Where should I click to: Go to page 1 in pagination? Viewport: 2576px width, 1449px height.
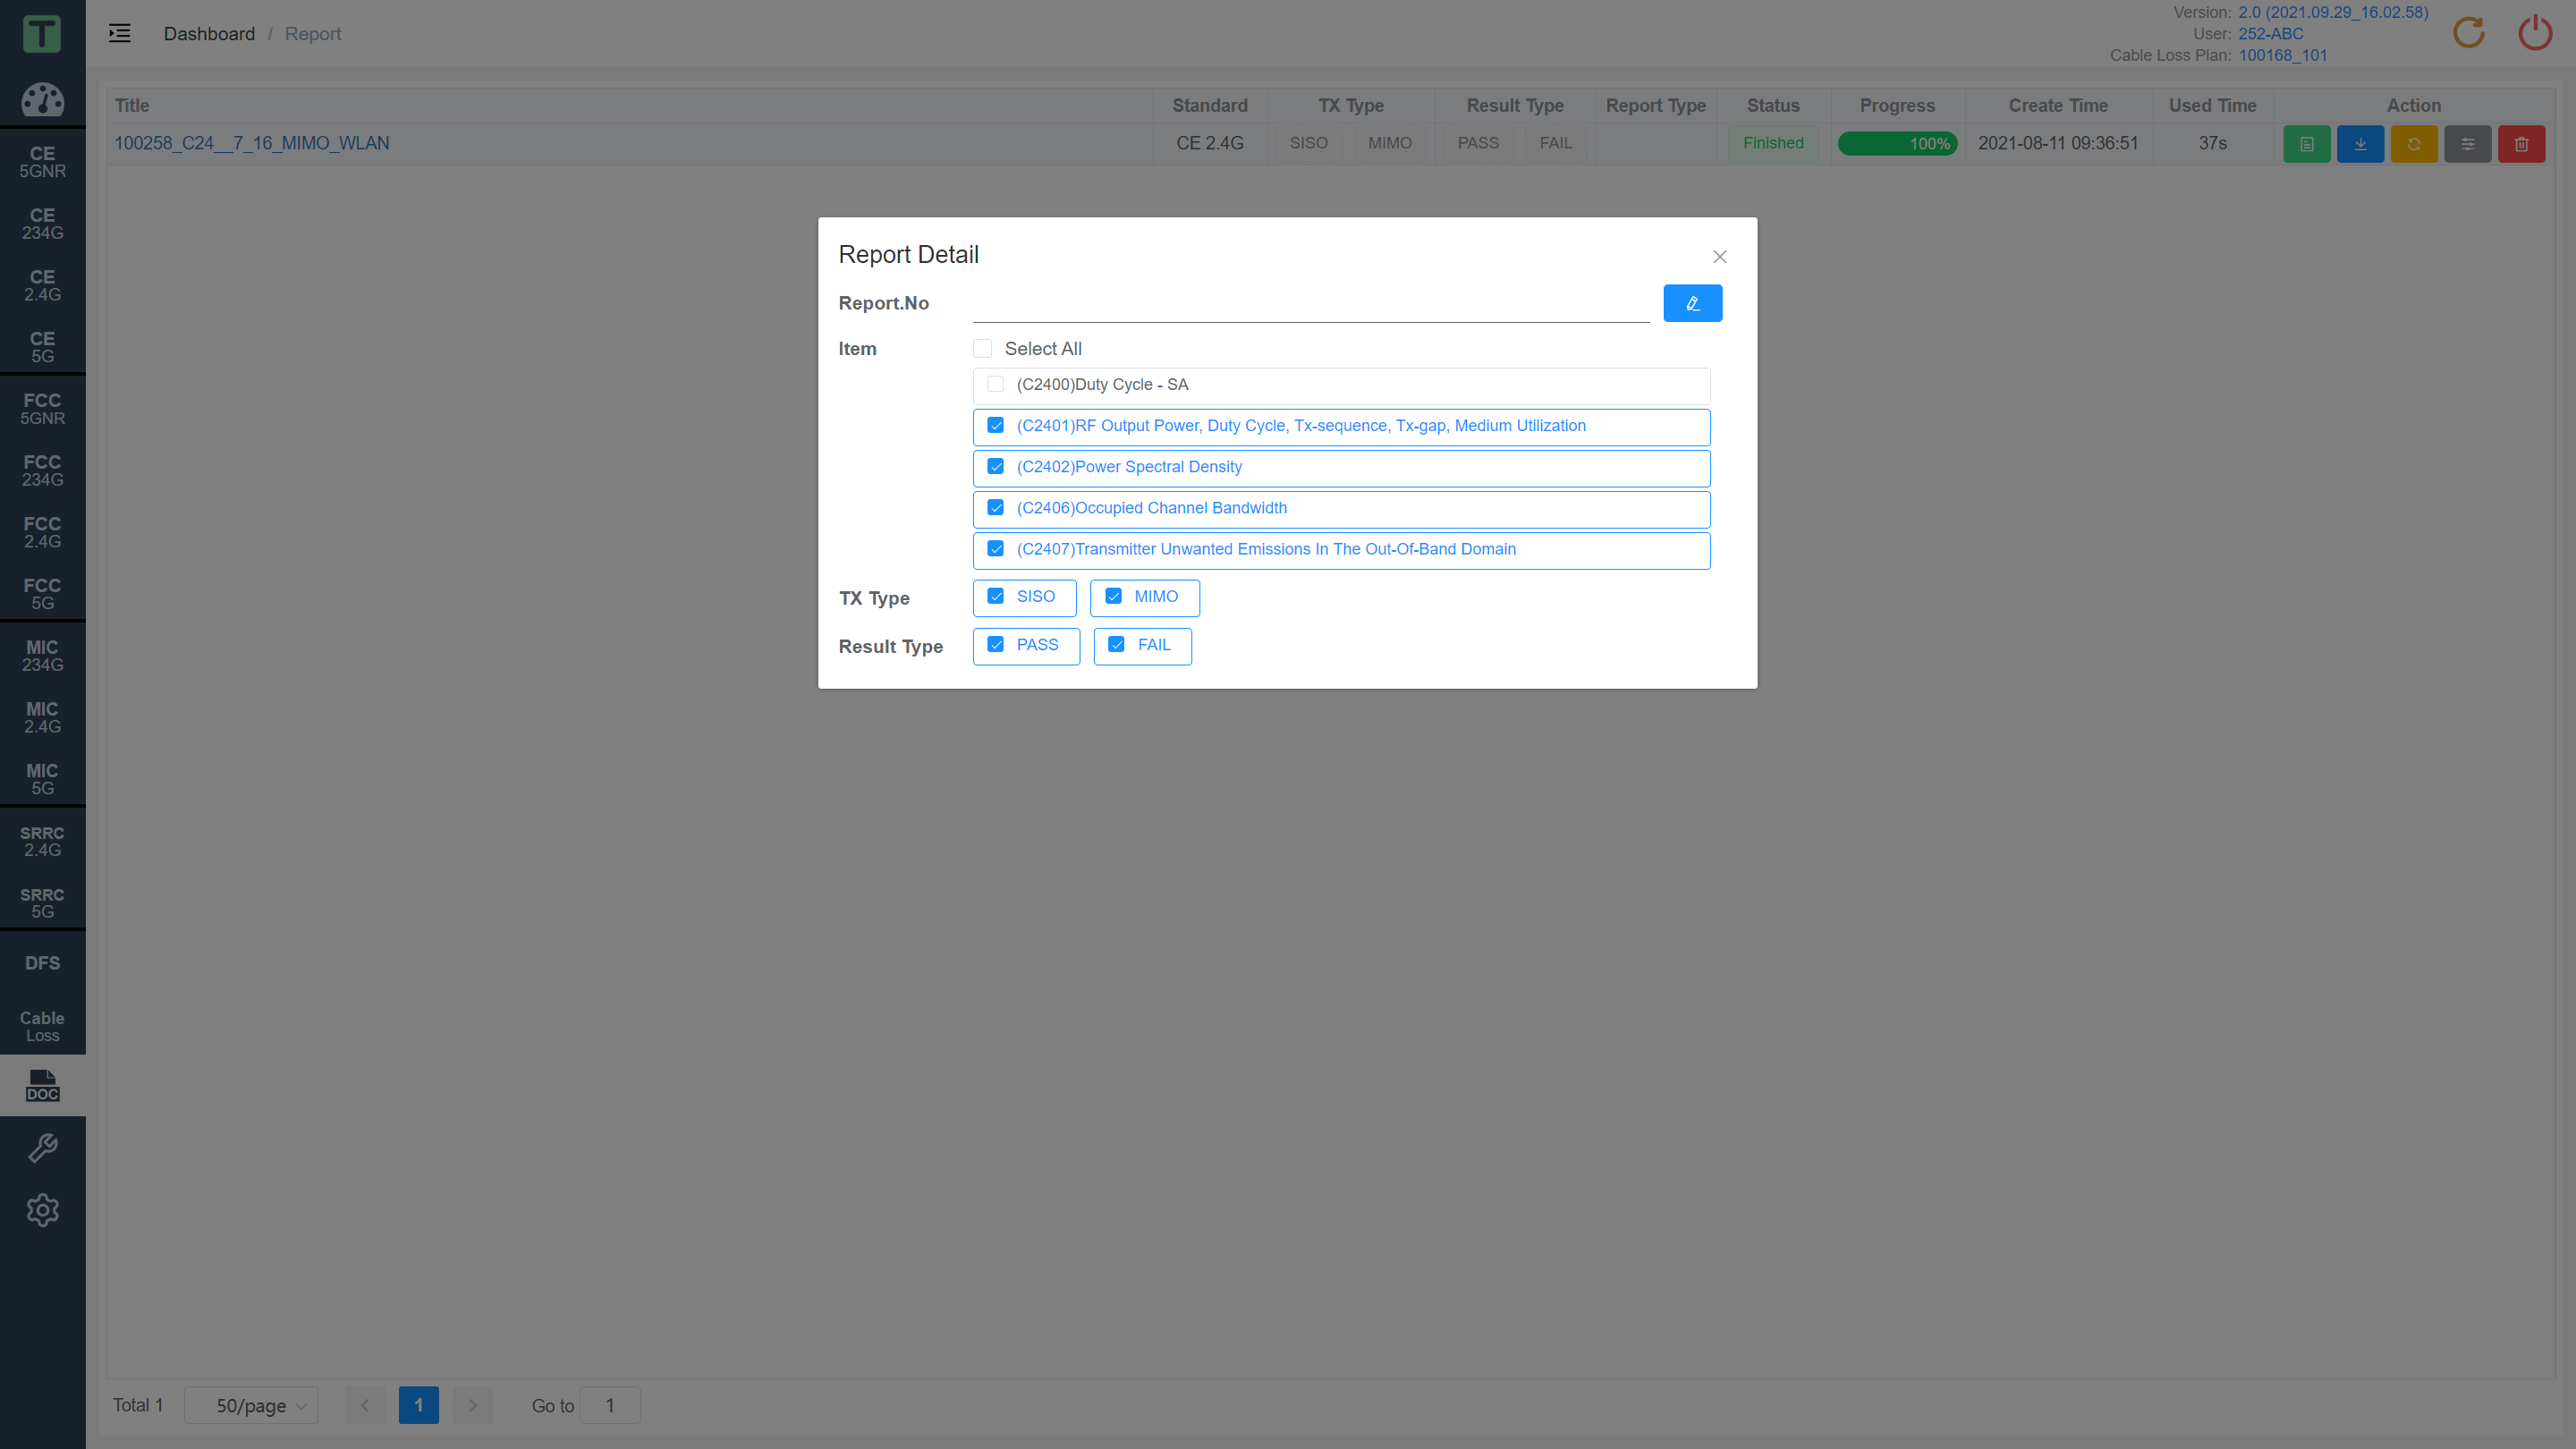point(418,1405)
